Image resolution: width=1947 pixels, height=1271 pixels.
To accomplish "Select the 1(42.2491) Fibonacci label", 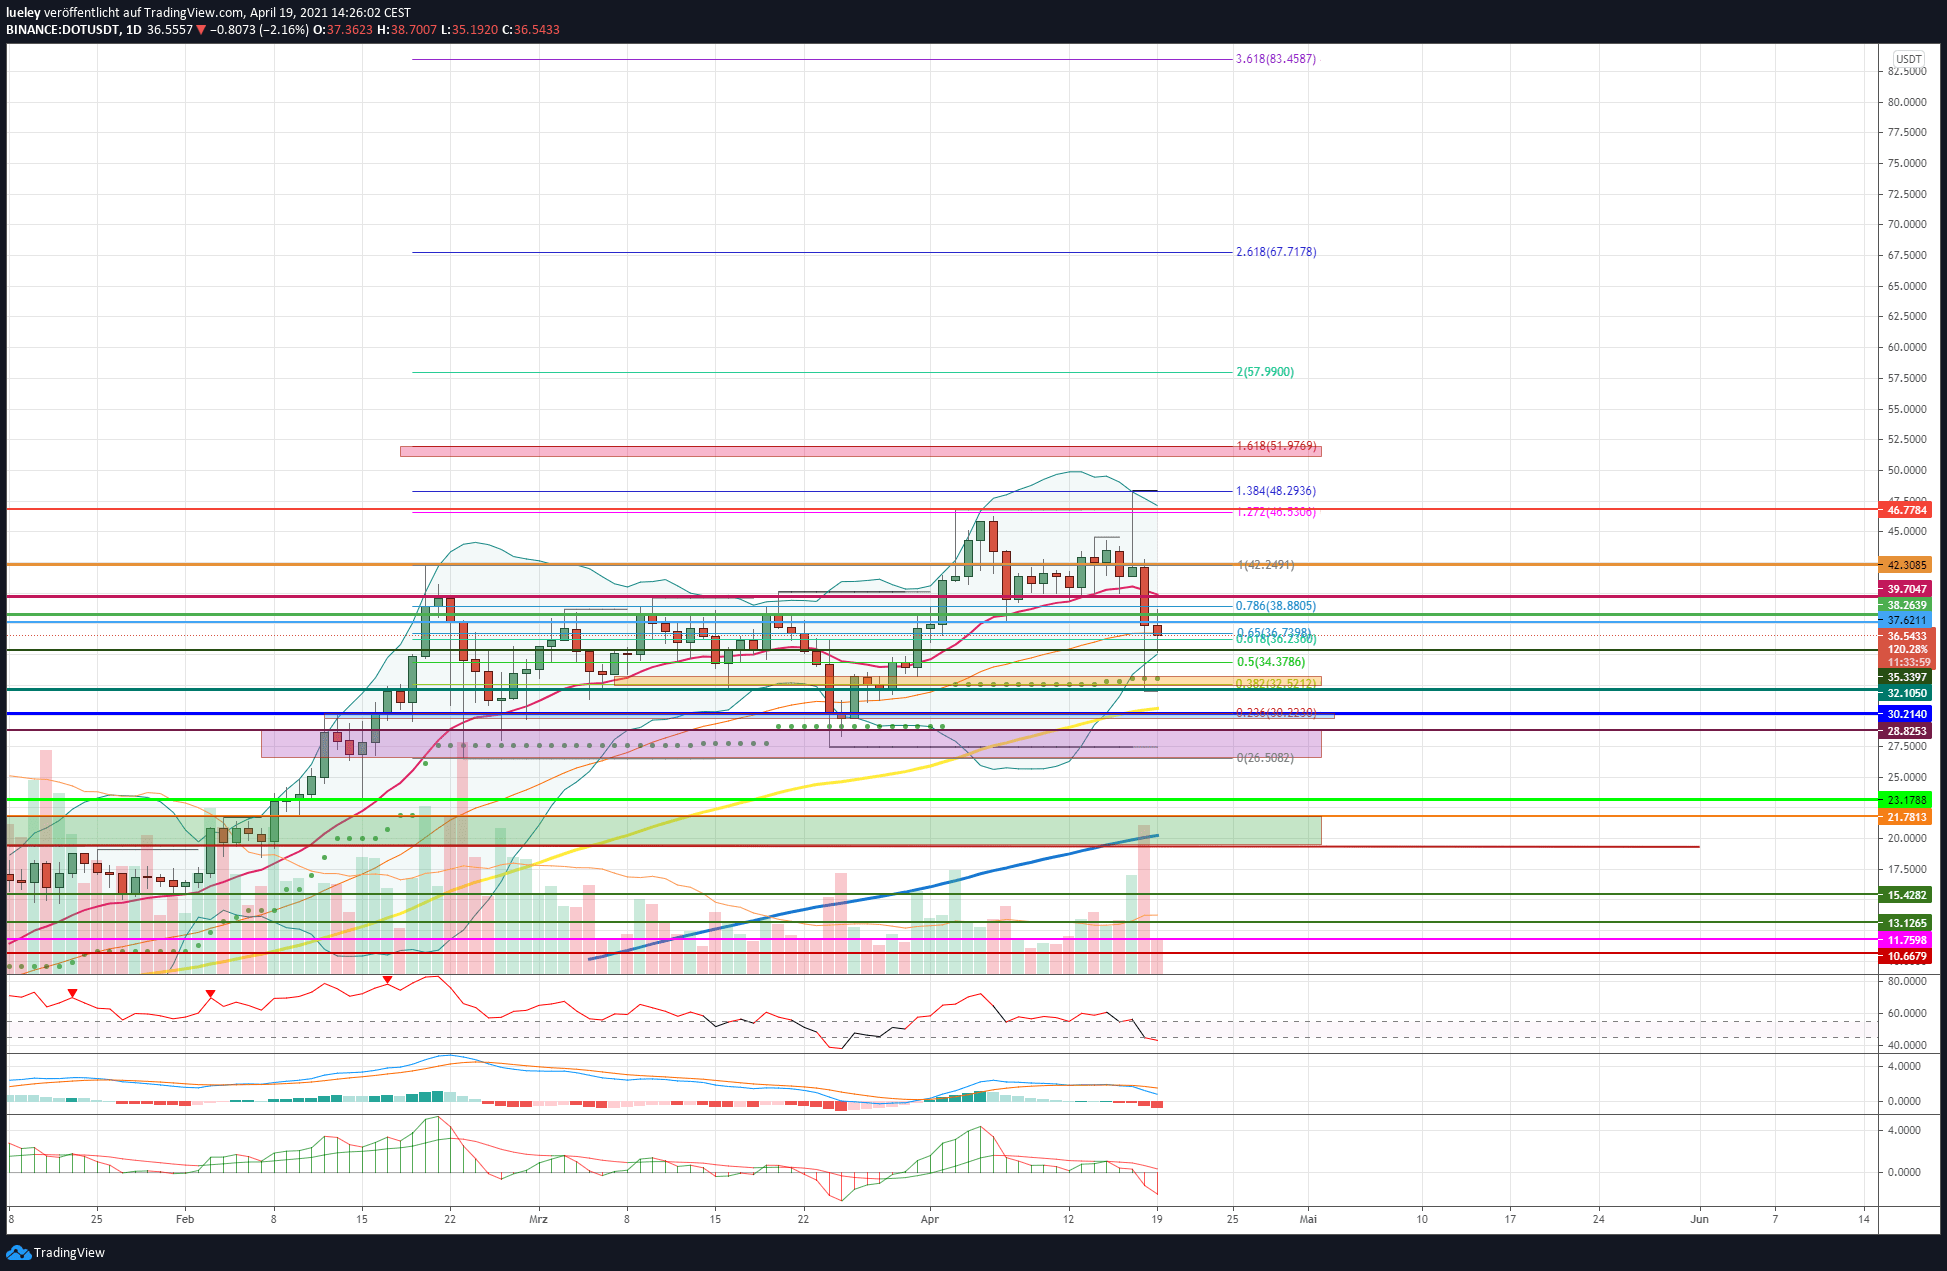I will pyautogui.click(x=1266, y=565).
